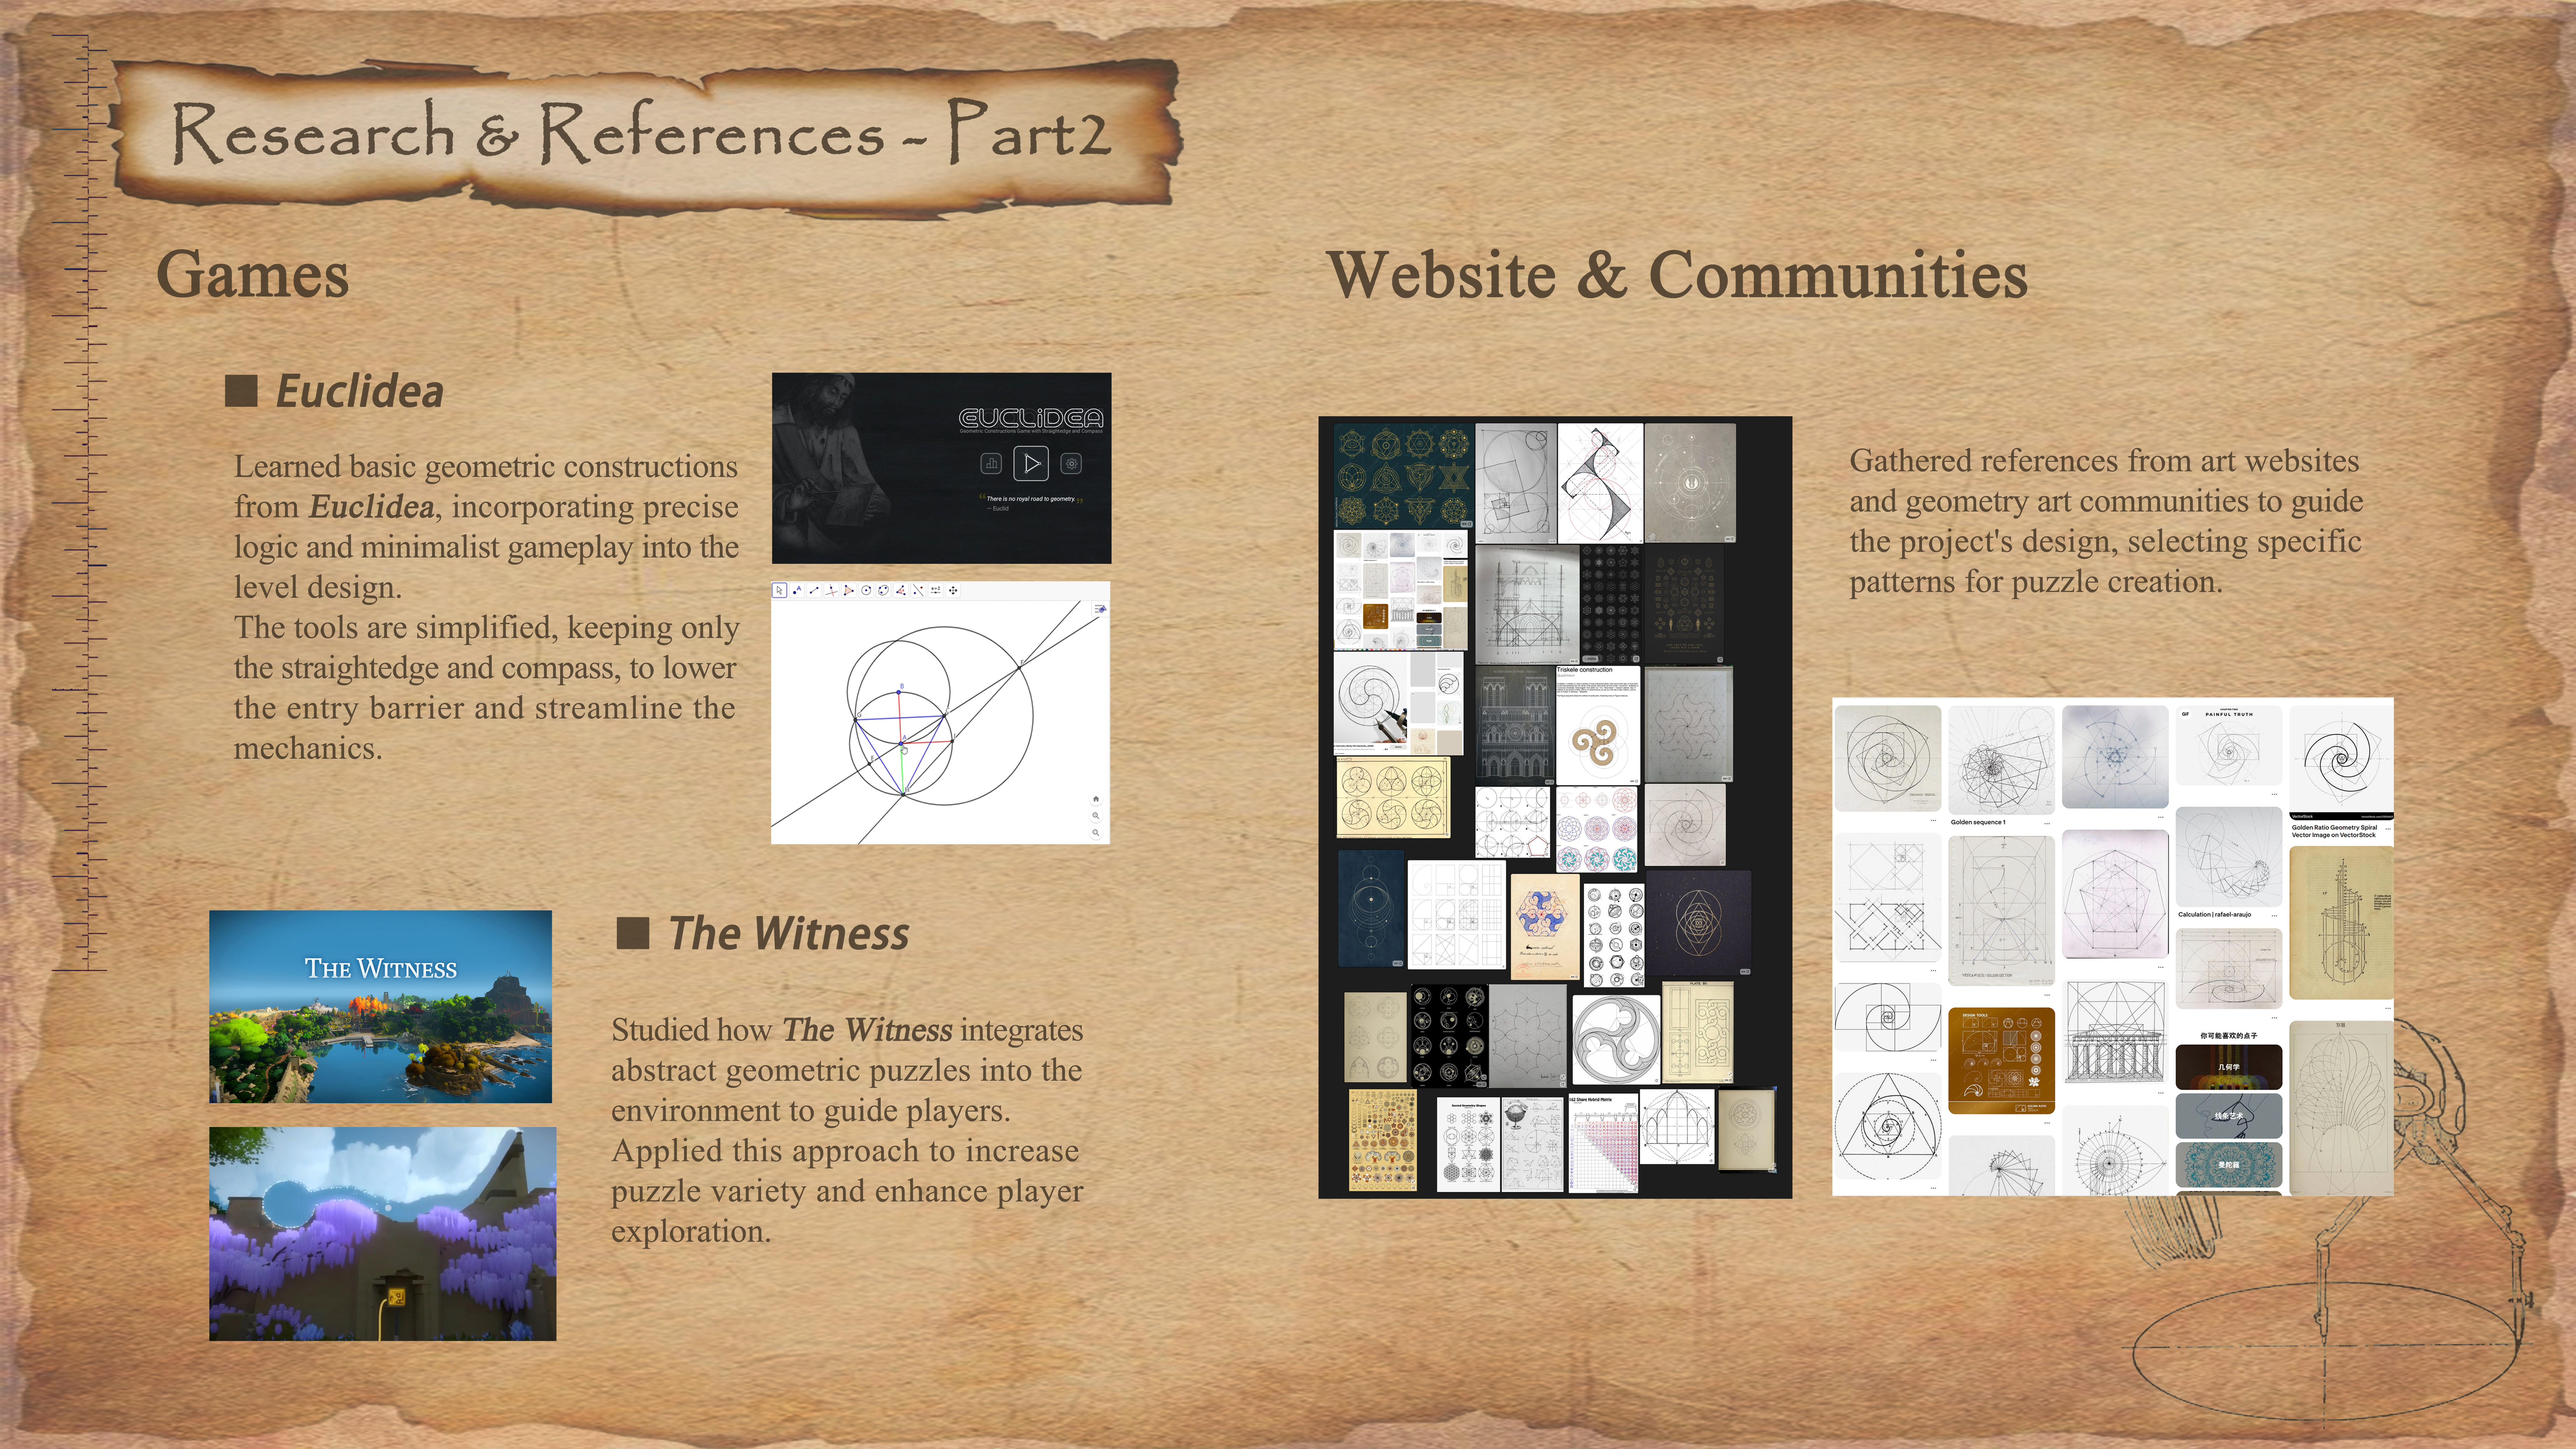Open the Euclidea statistics bar-chart icon
Viewport: 2576px width, 1449px height.
(991, 463)
